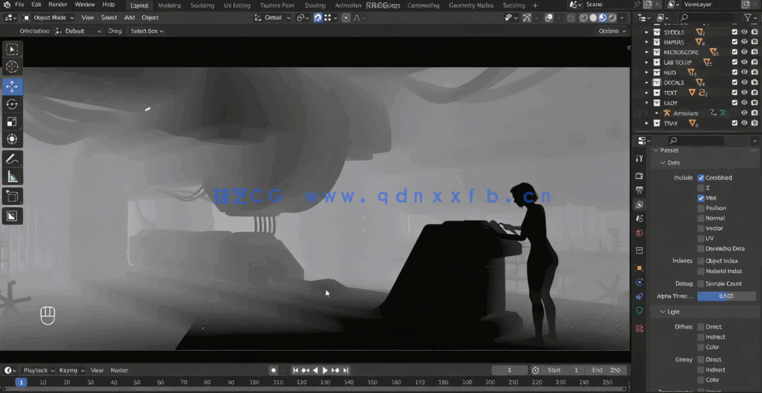Enable the Z pass checkbox
Image resolution: width=762 pixels, height=393 pixels.
[701, 188]
